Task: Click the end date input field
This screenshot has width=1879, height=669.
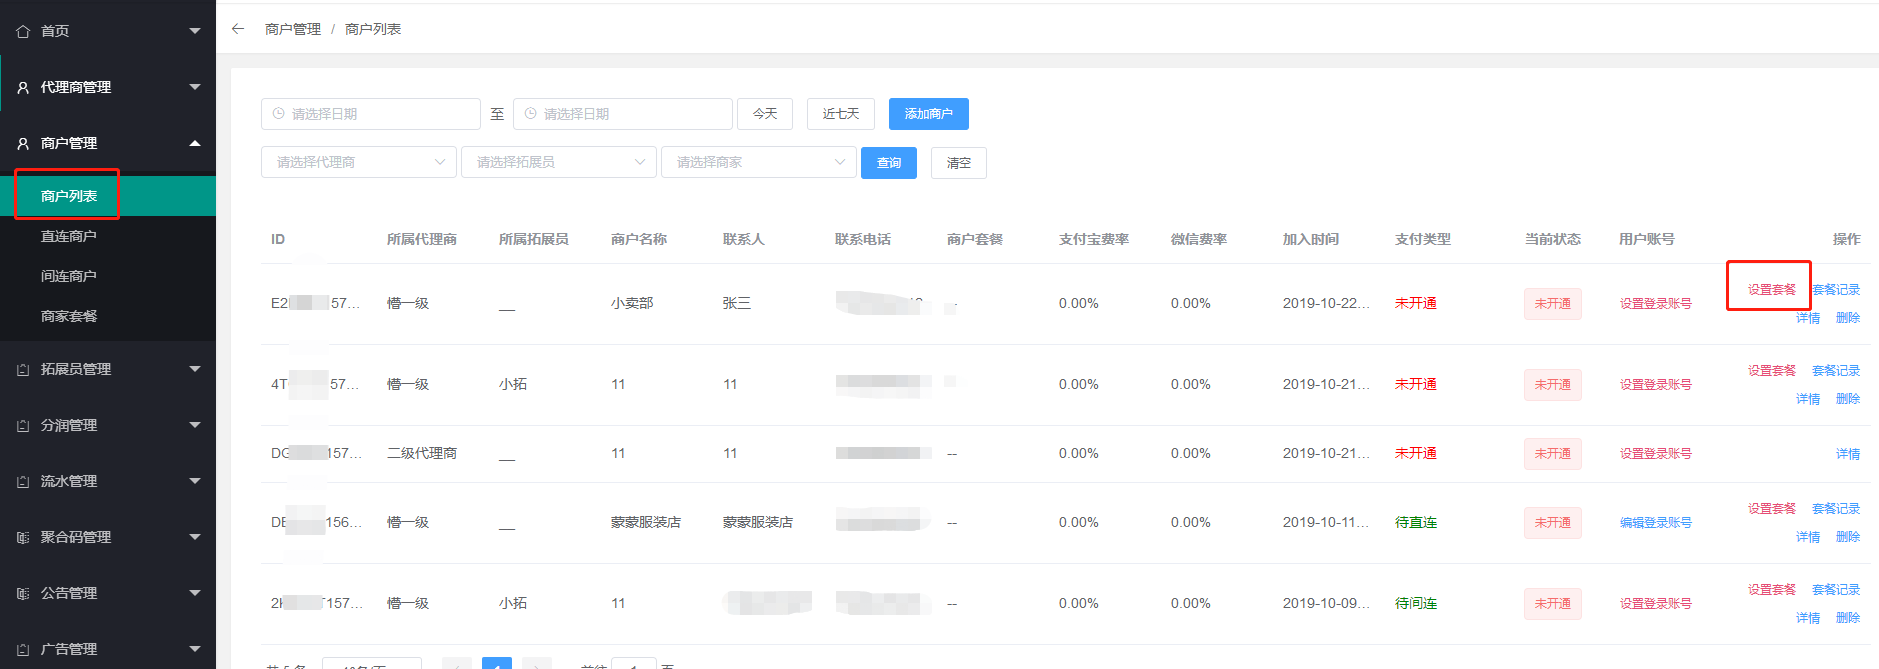Action: coord(623,114)
